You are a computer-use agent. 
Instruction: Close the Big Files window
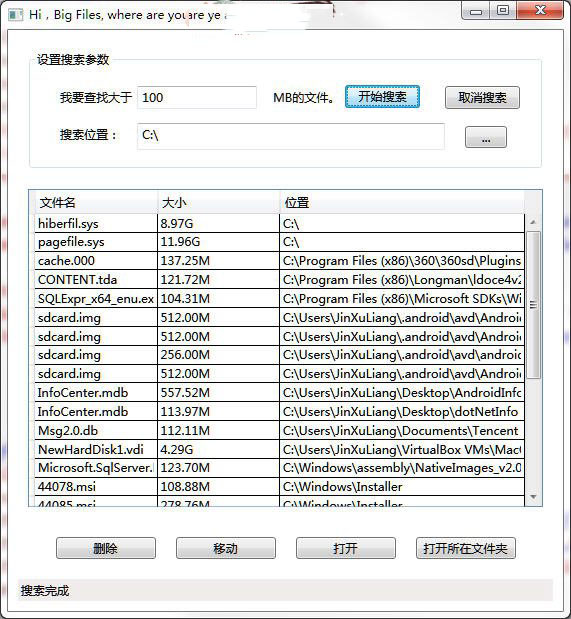click(540, 11)
